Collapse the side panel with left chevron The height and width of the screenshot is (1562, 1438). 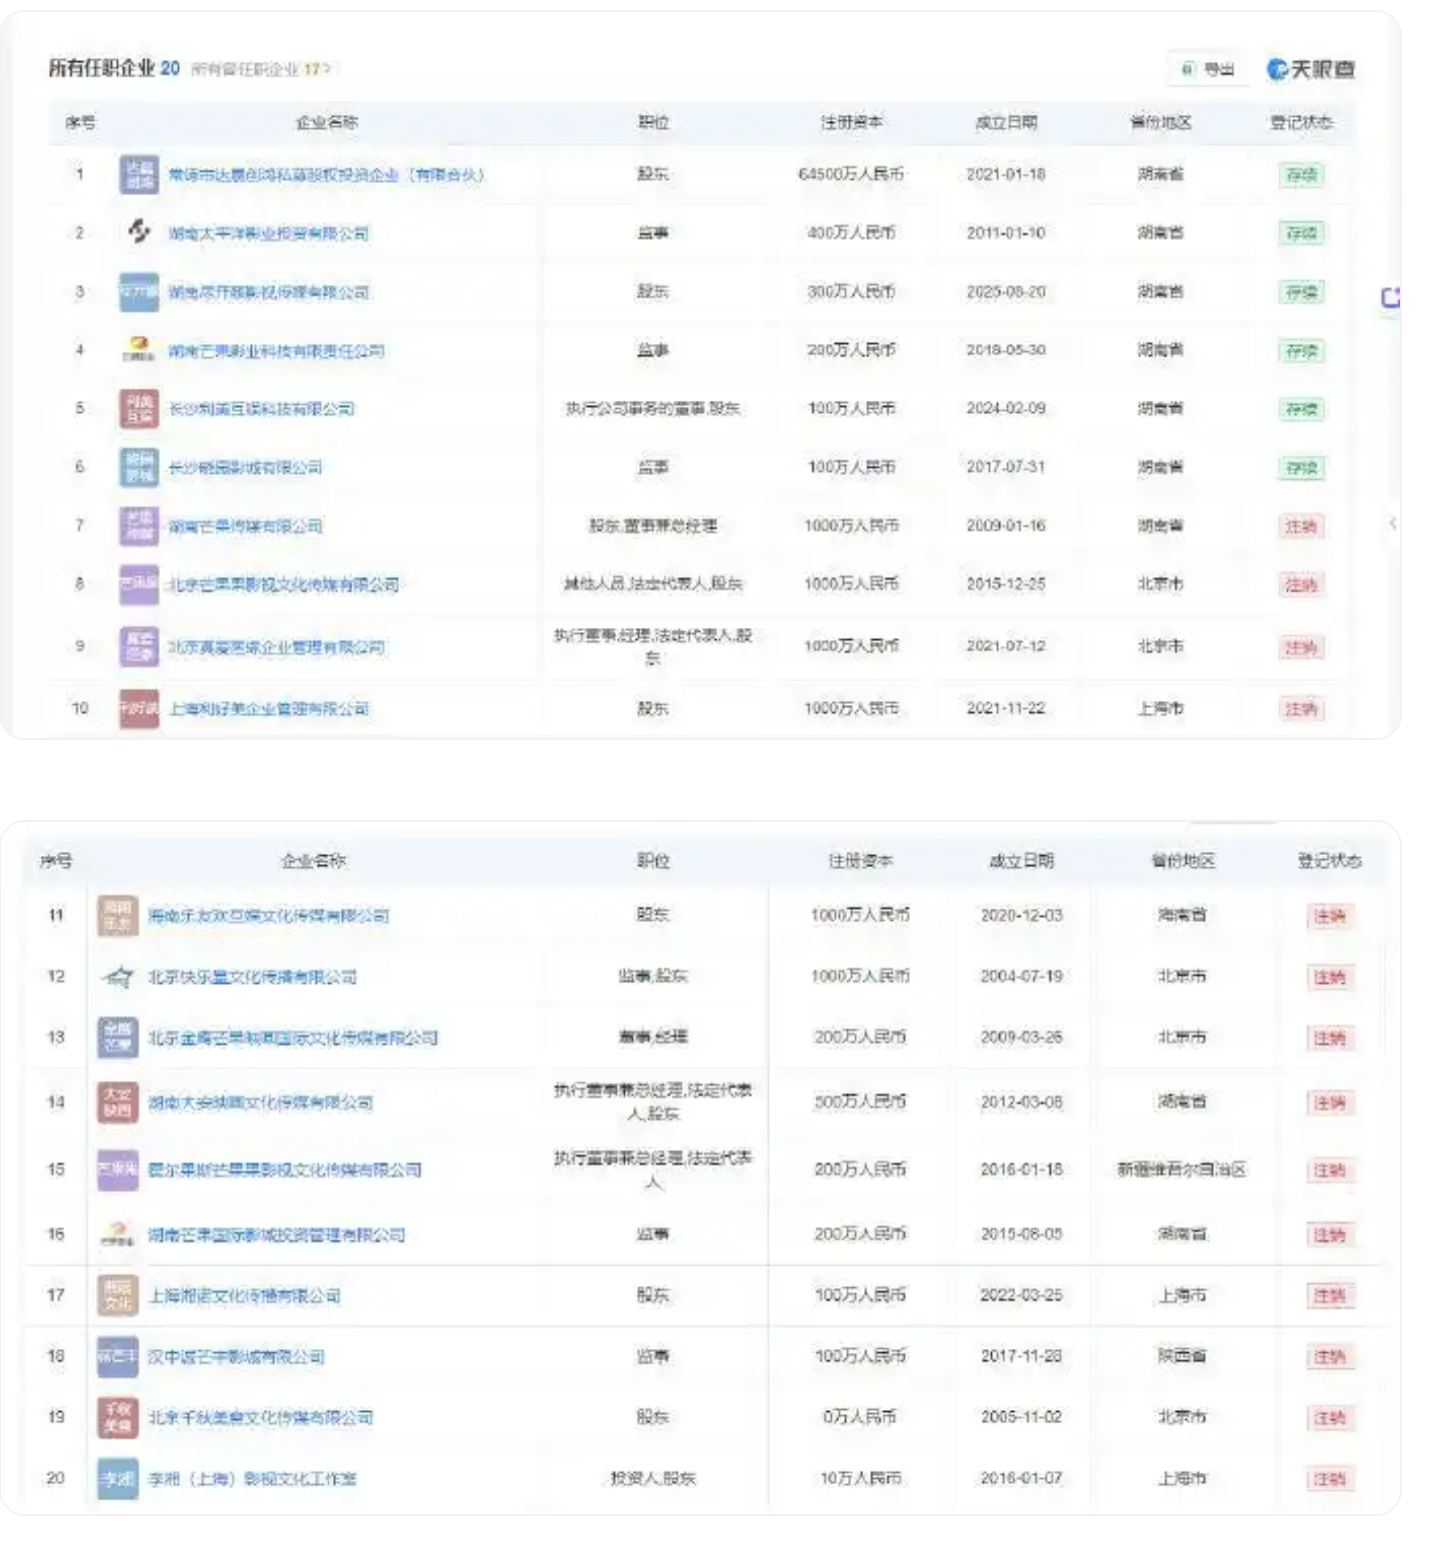(x=1392, y=523)
